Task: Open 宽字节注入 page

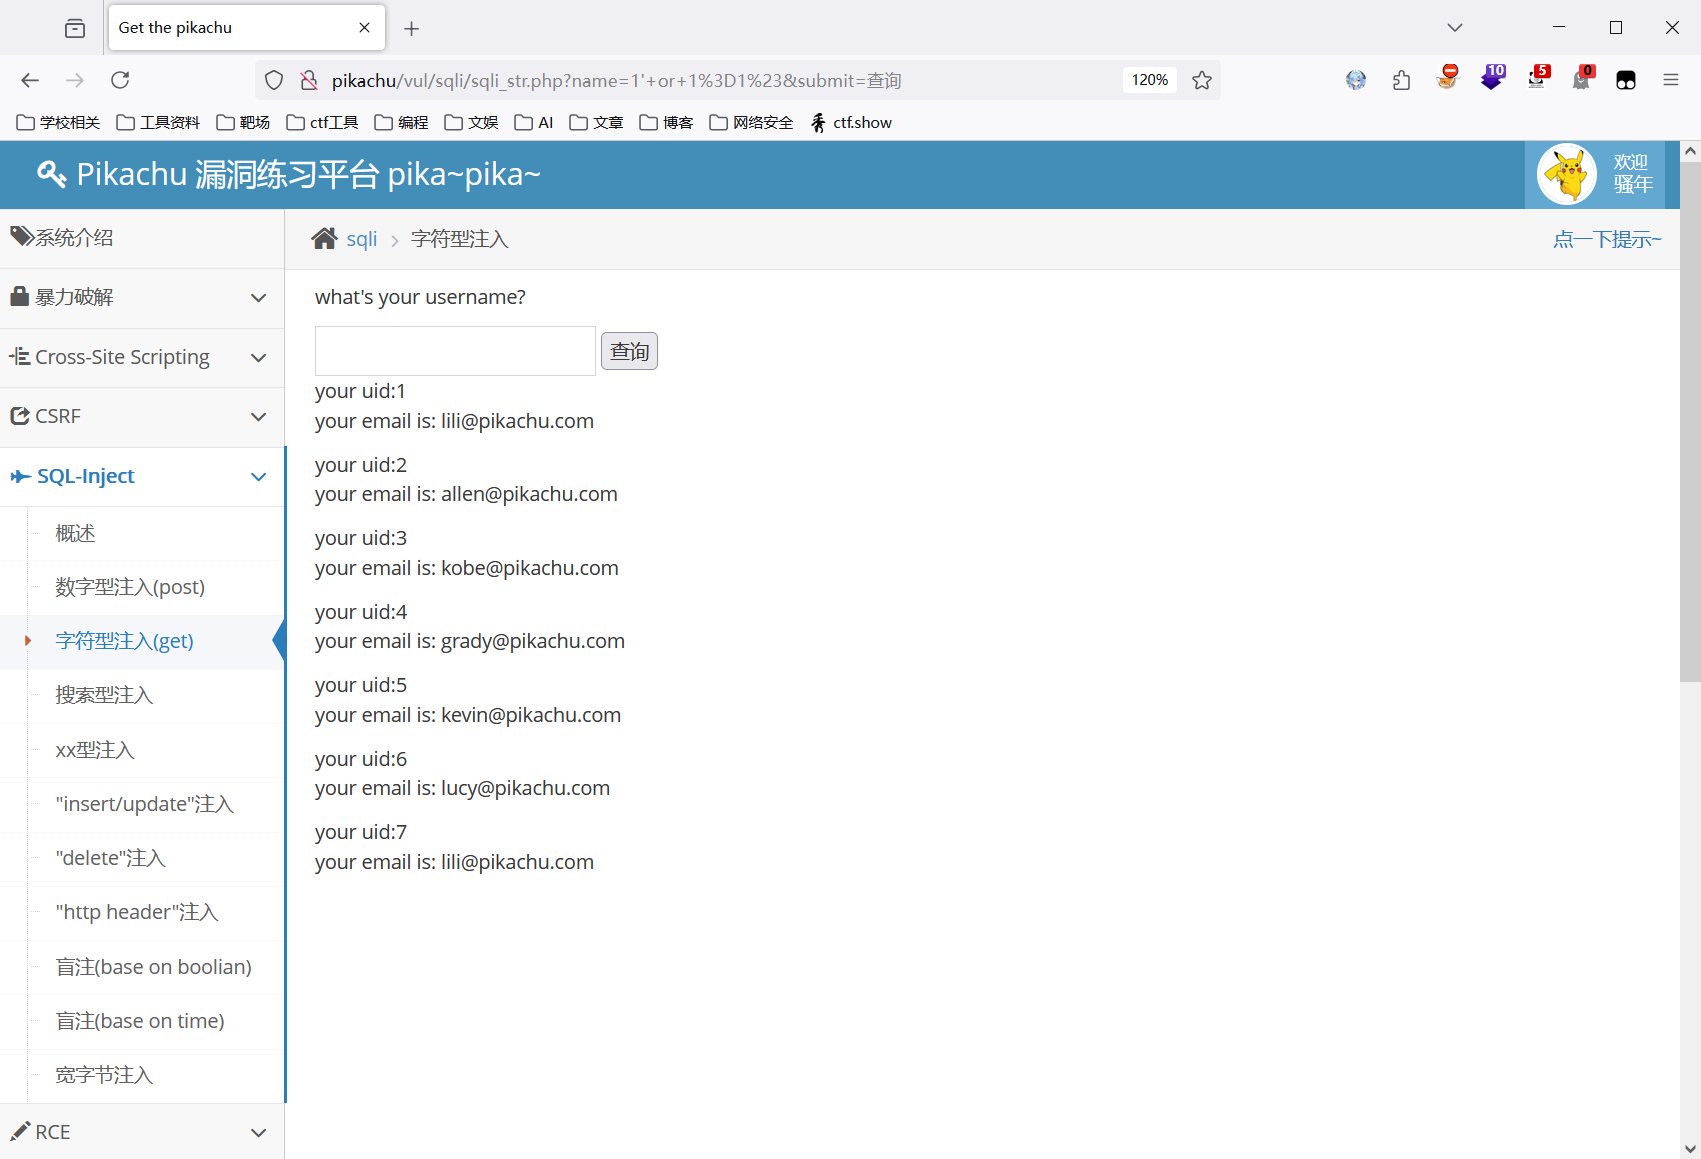Action: 104,1075
